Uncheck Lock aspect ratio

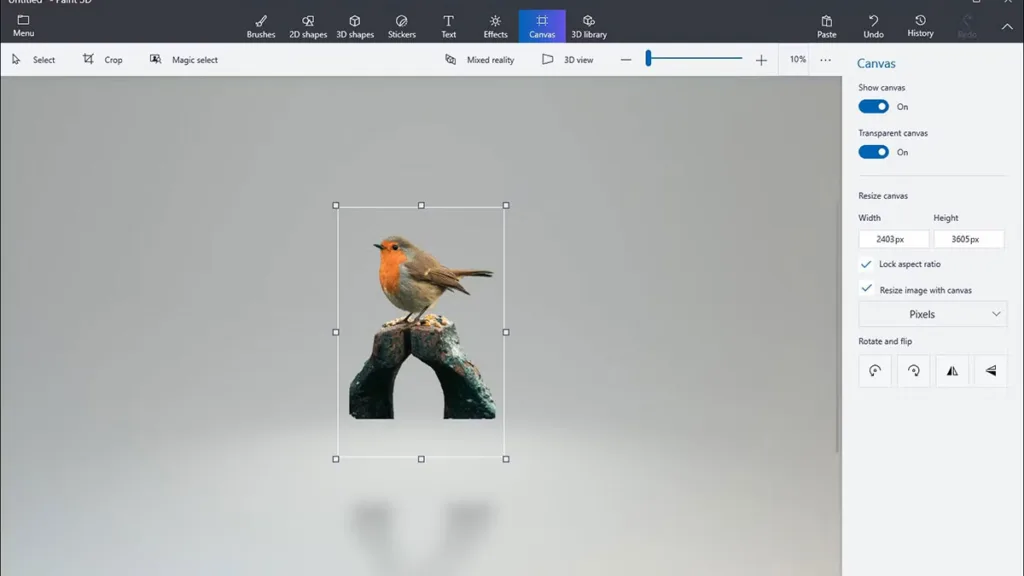tap(866, 264)
